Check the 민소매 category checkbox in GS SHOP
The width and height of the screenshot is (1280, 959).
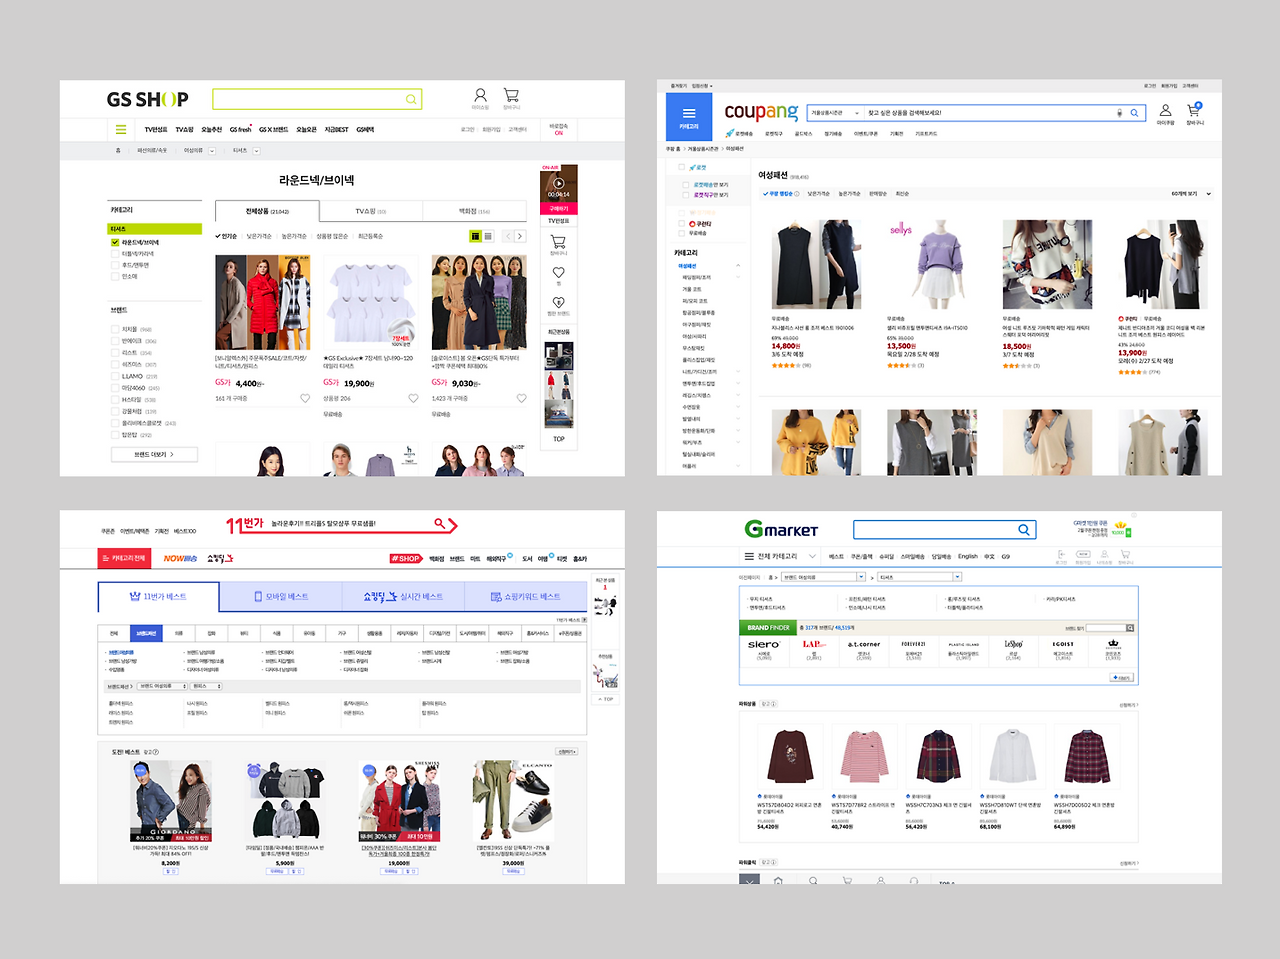(x=114, y=276)
